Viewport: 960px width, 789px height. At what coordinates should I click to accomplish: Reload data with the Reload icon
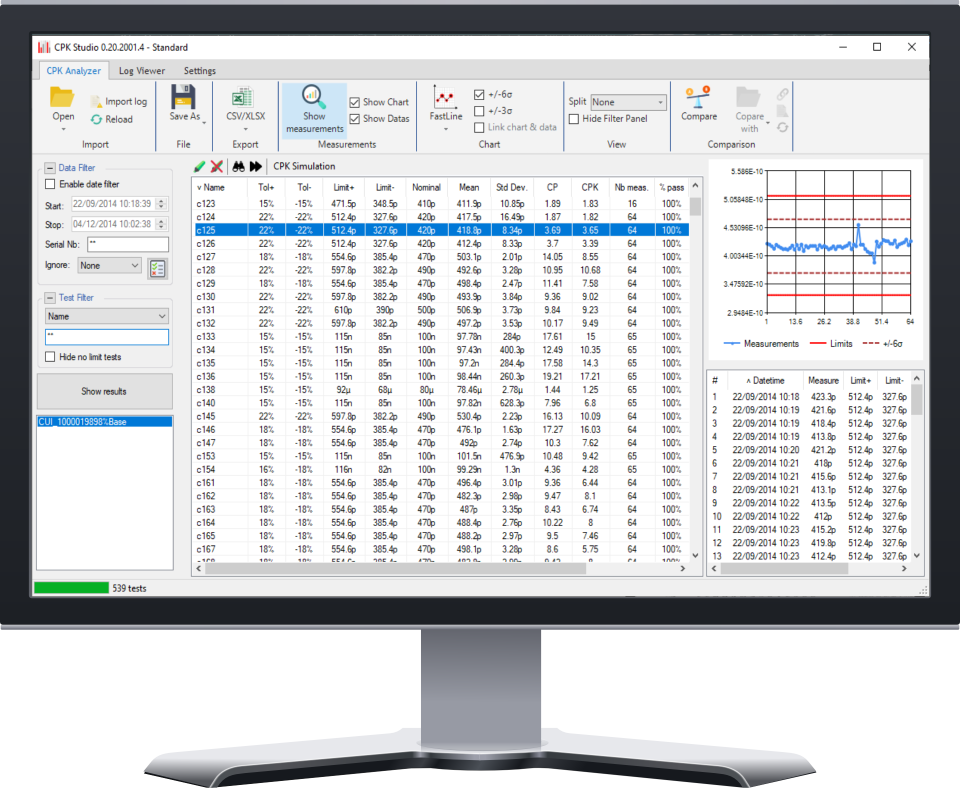click(96, 119)
